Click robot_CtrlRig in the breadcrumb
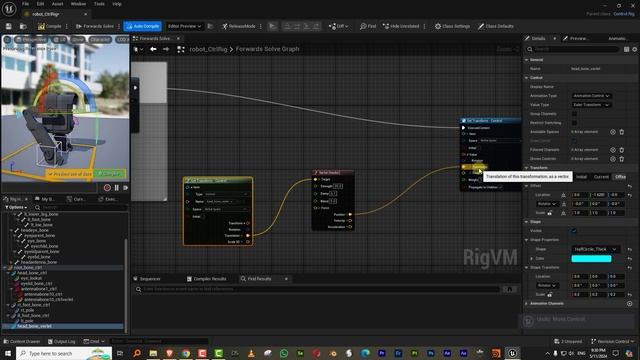 [x=208, y=49]
